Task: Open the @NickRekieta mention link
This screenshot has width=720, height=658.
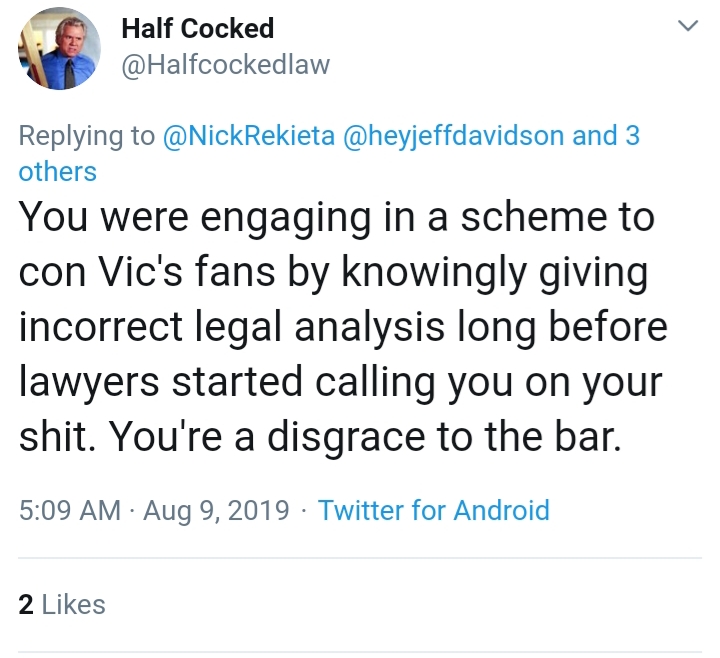Action: tap(248, 136)
